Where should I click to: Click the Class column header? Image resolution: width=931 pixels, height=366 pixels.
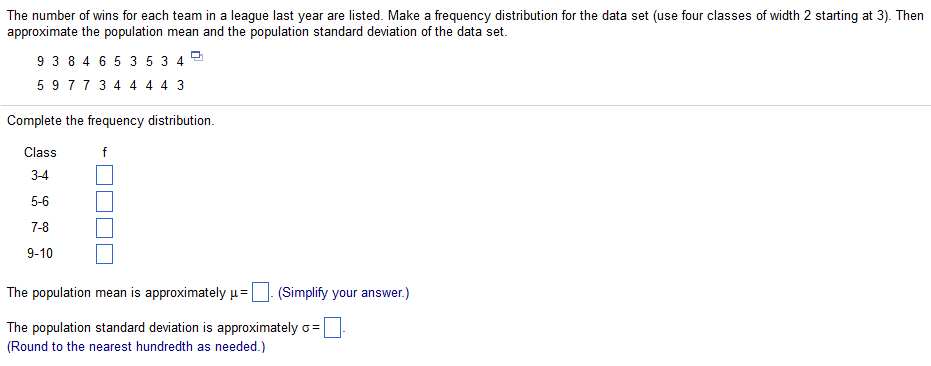coord(40,153)
